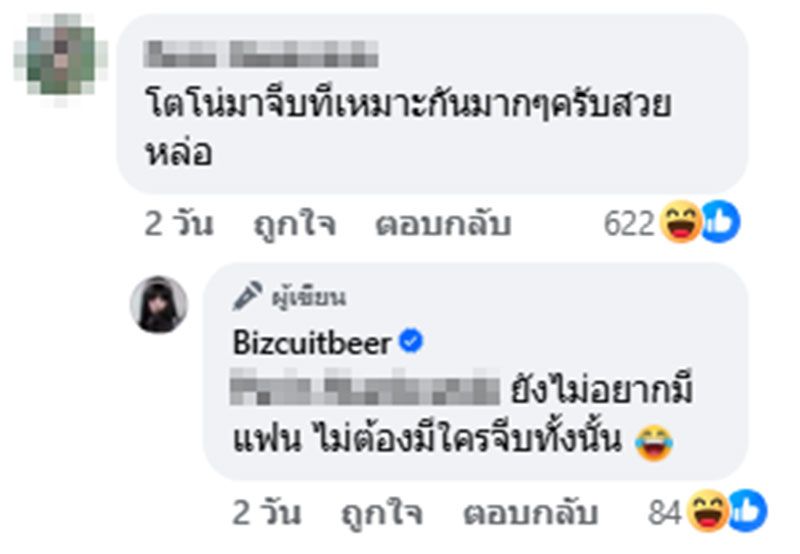Image resolution: width=800 pixels, height=554 pixels.
Task: Click ถูกใจ under Bizcuitbeer's reply
Action: pos(382,512)
